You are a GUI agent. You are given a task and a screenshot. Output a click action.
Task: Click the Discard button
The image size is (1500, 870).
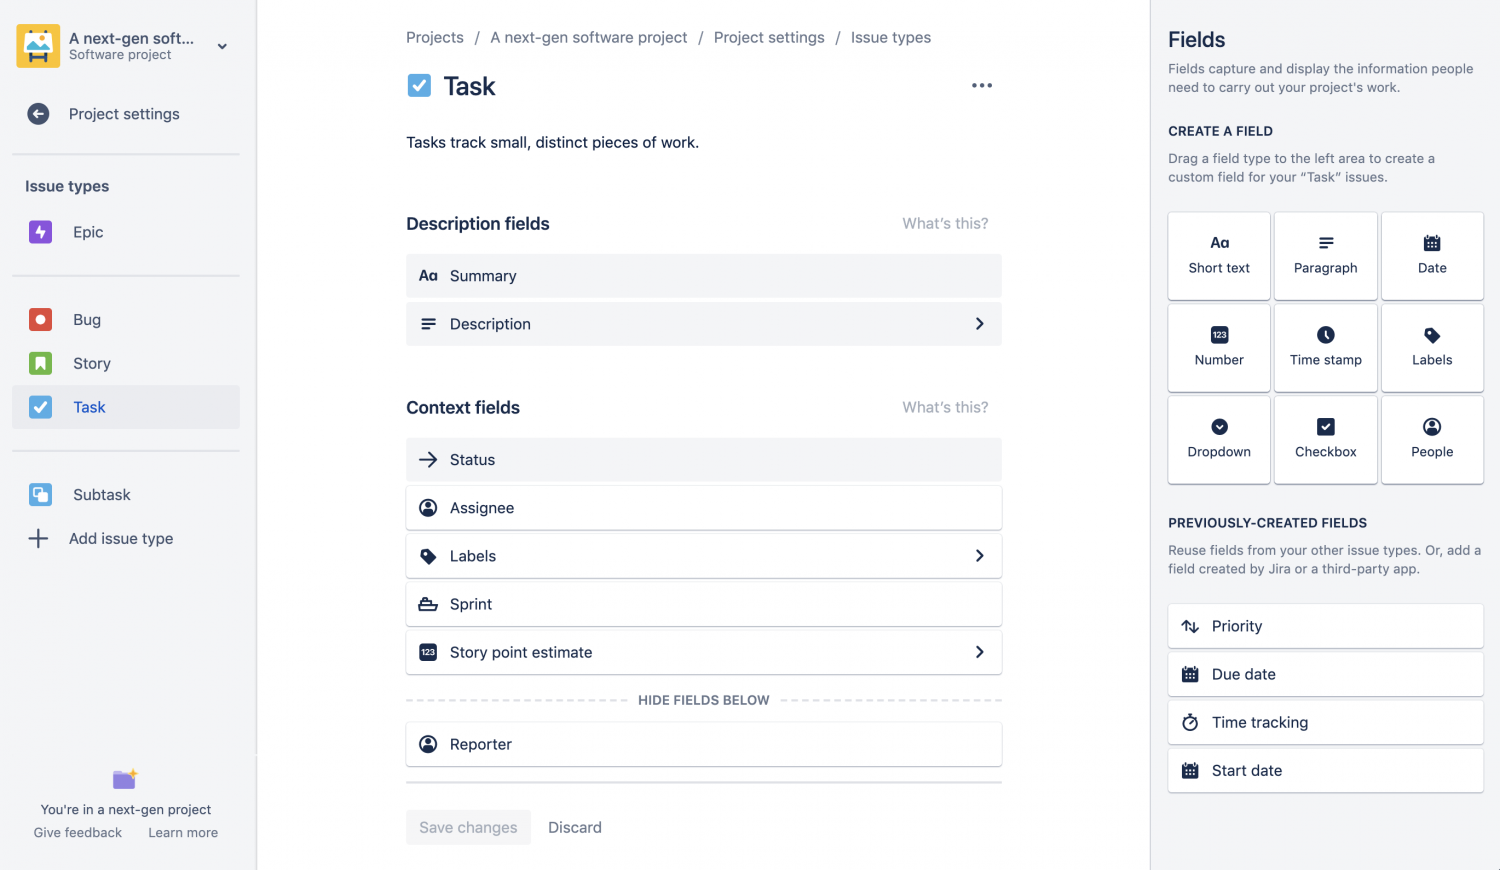574,828
